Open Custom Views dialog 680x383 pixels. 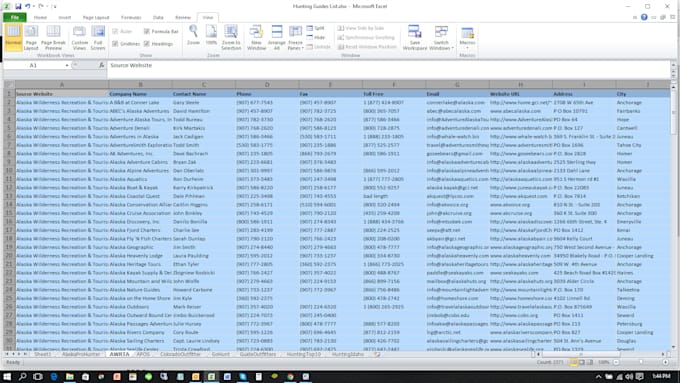tap(79, 38)
